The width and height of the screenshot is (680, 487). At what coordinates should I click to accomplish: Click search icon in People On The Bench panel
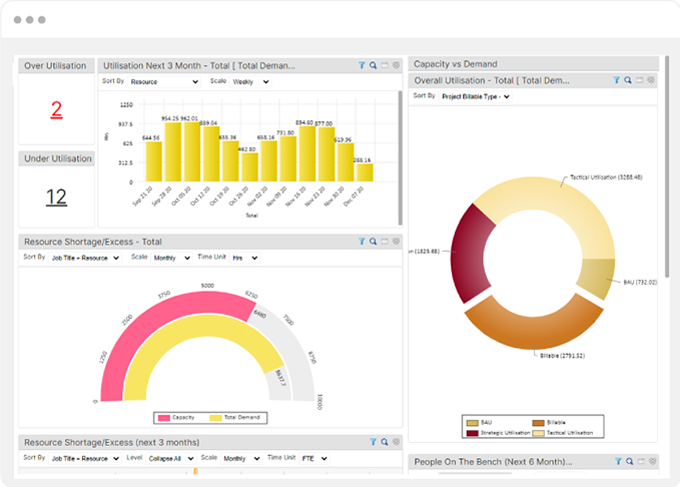pyautogui.click(x=629, y=461)
